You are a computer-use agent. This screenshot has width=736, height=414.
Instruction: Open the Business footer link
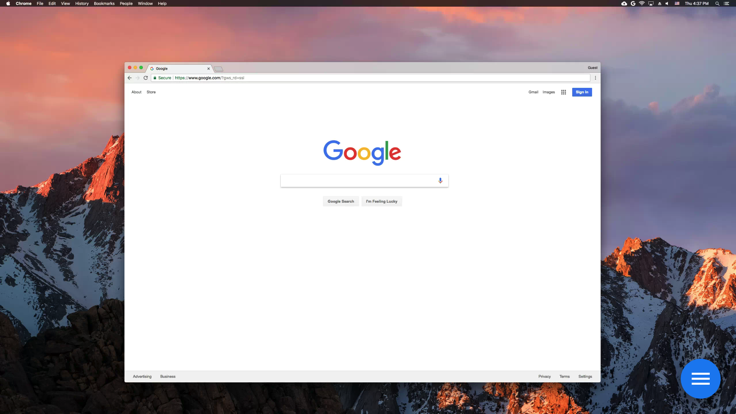[x=168, y=376]
